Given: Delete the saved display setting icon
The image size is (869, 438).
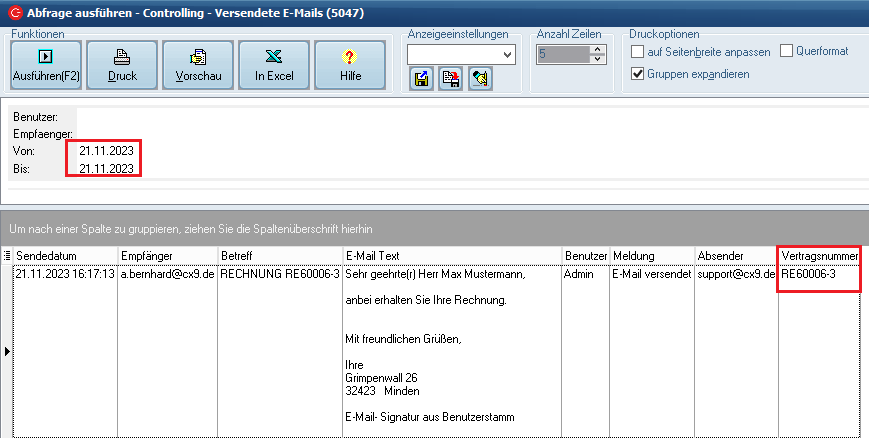Looking at the screenshot, I should tap(450, 80).
